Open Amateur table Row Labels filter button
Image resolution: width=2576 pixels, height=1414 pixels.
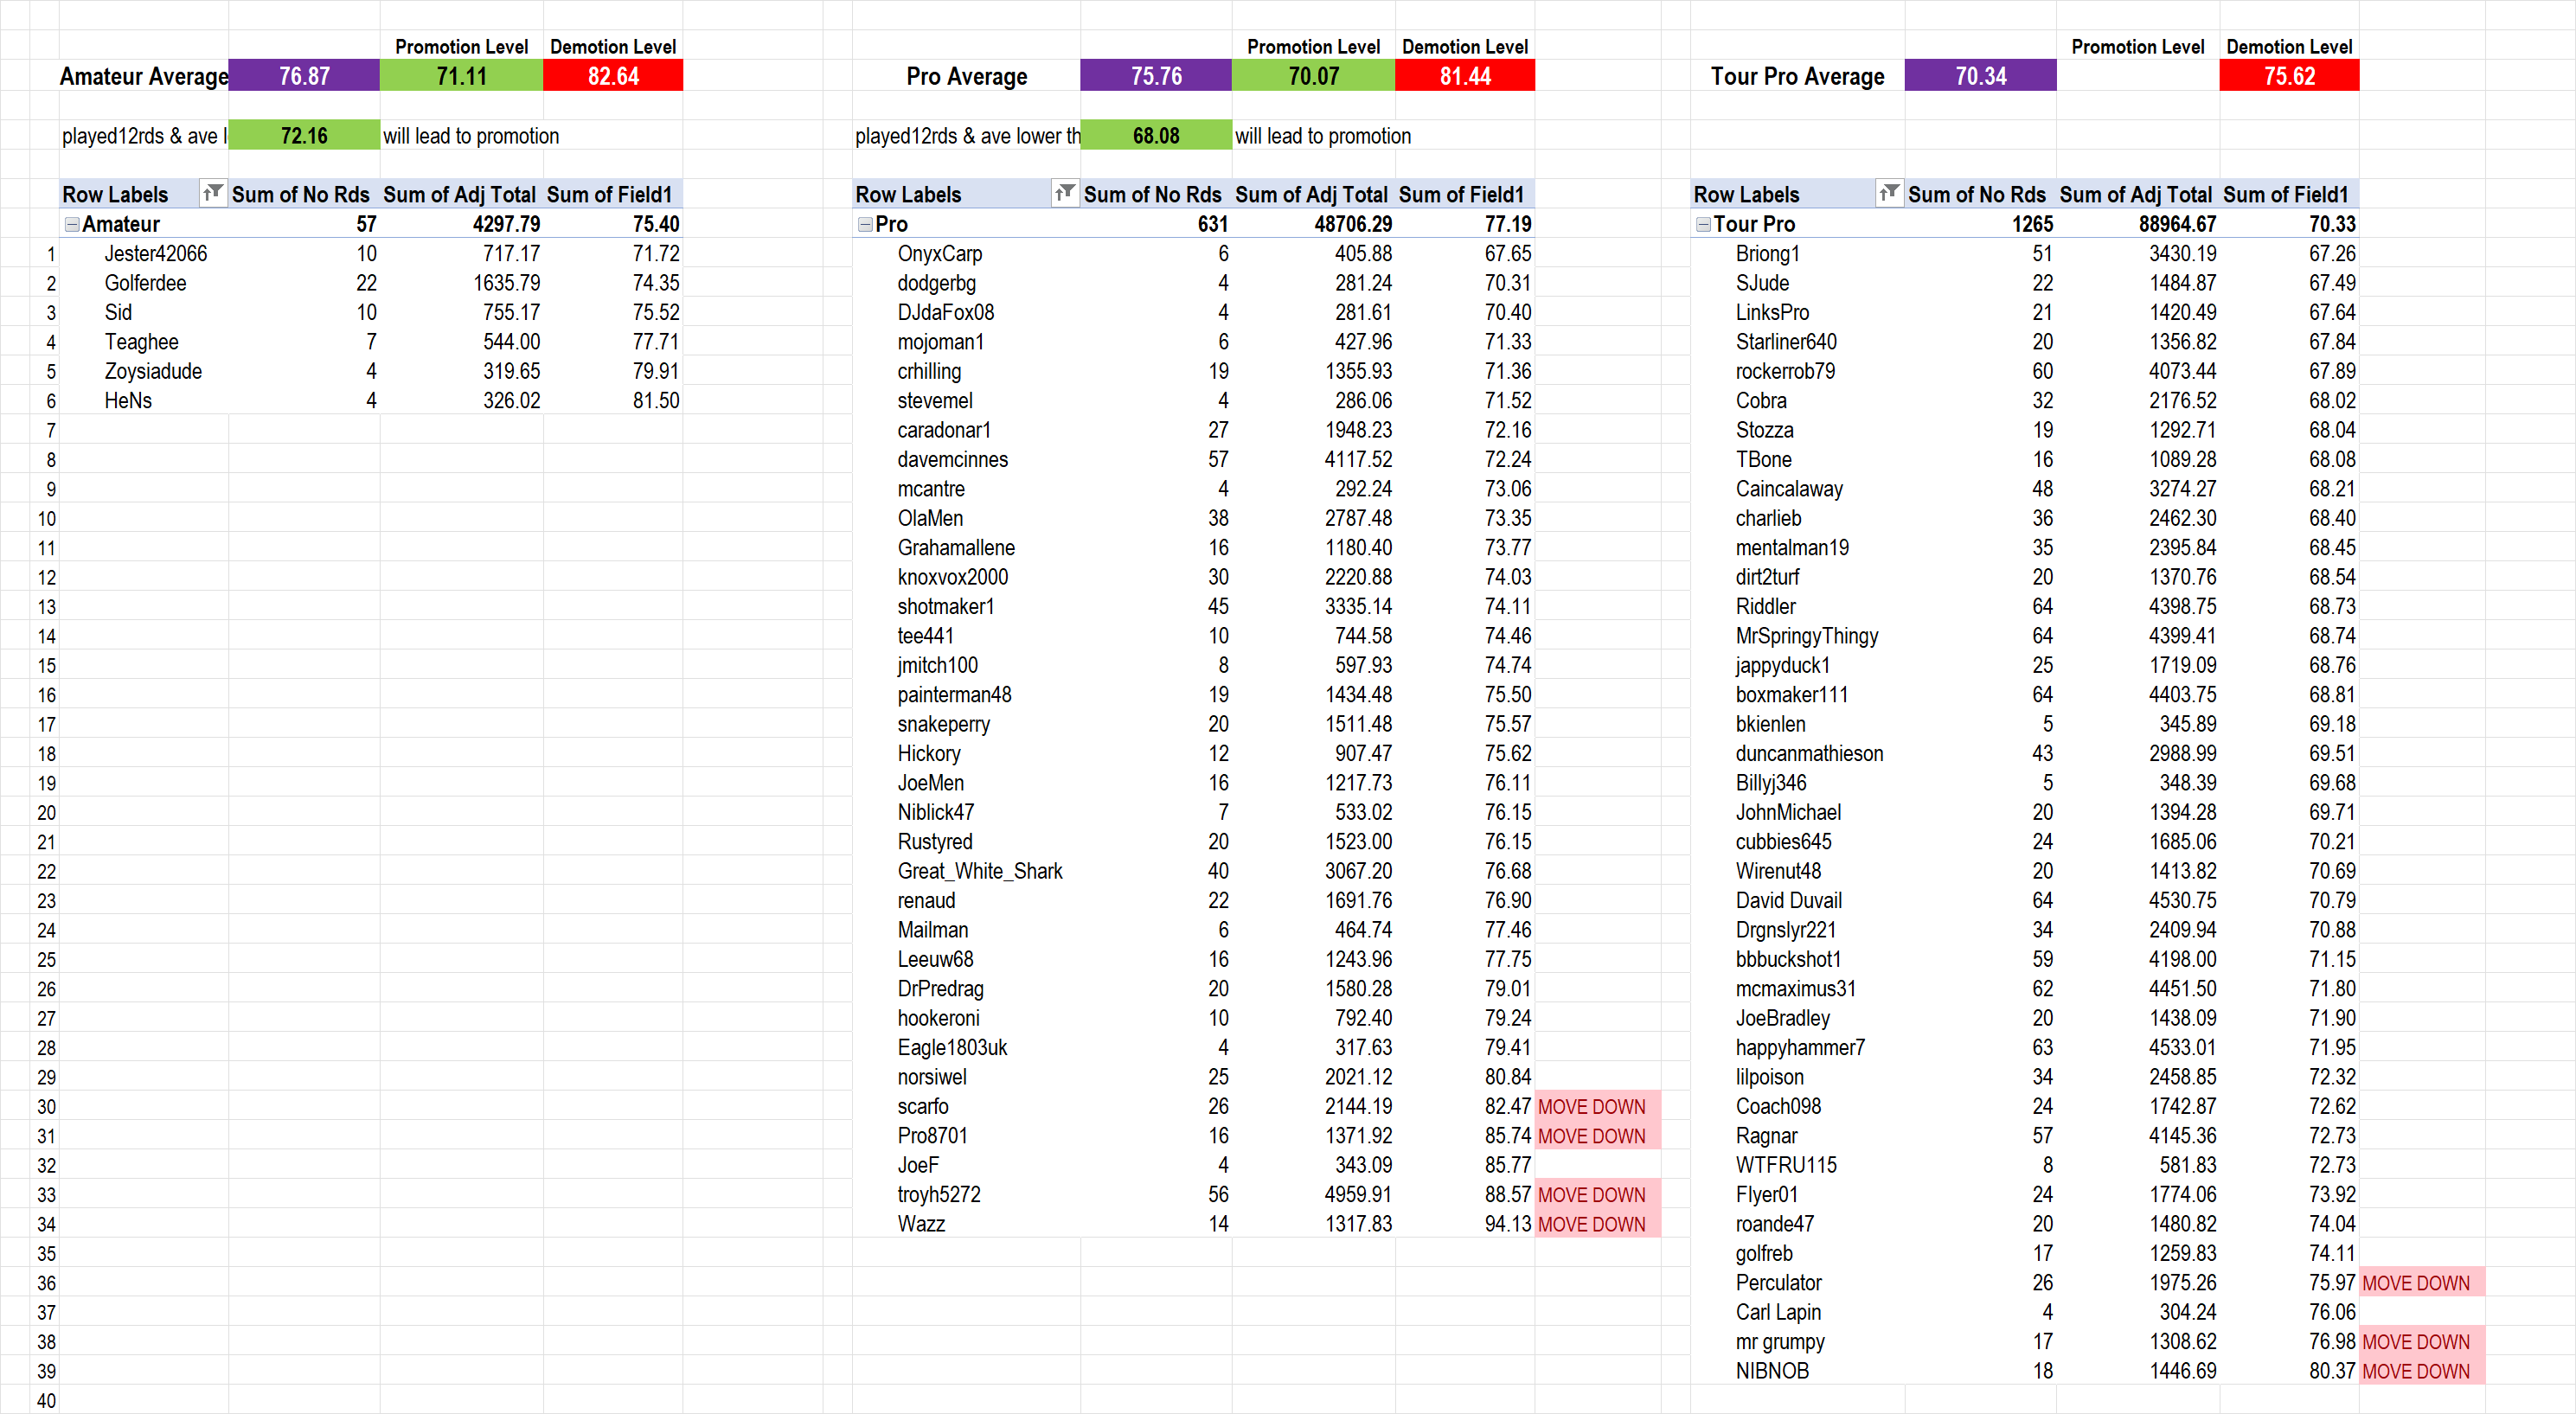coord(212,193)
